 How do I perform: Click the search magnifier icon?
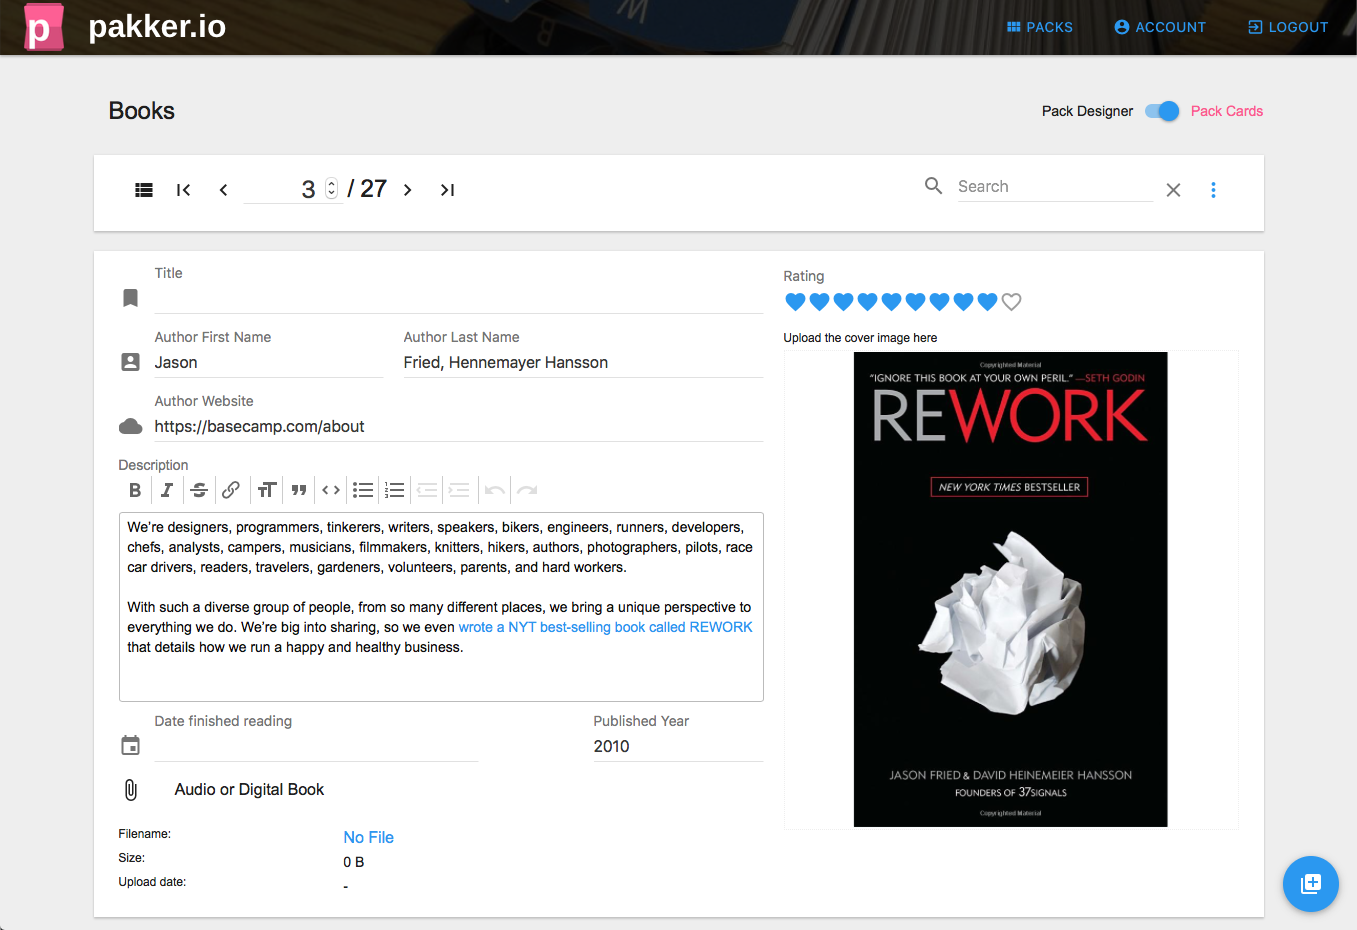933,185
